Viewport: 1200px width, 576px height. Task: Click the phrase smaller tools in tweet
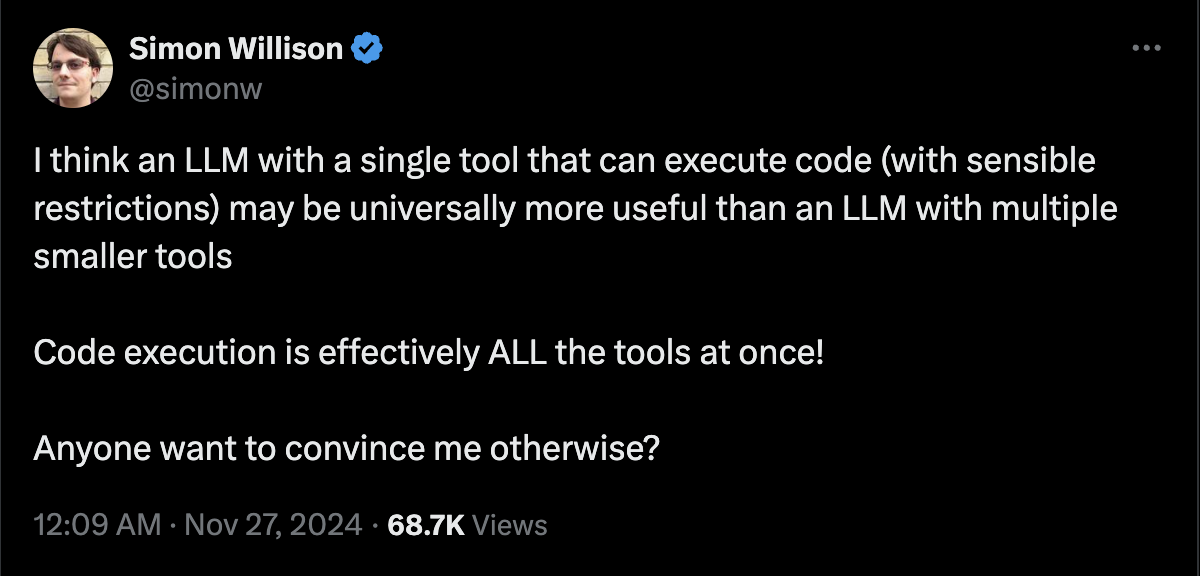[133, 257]
